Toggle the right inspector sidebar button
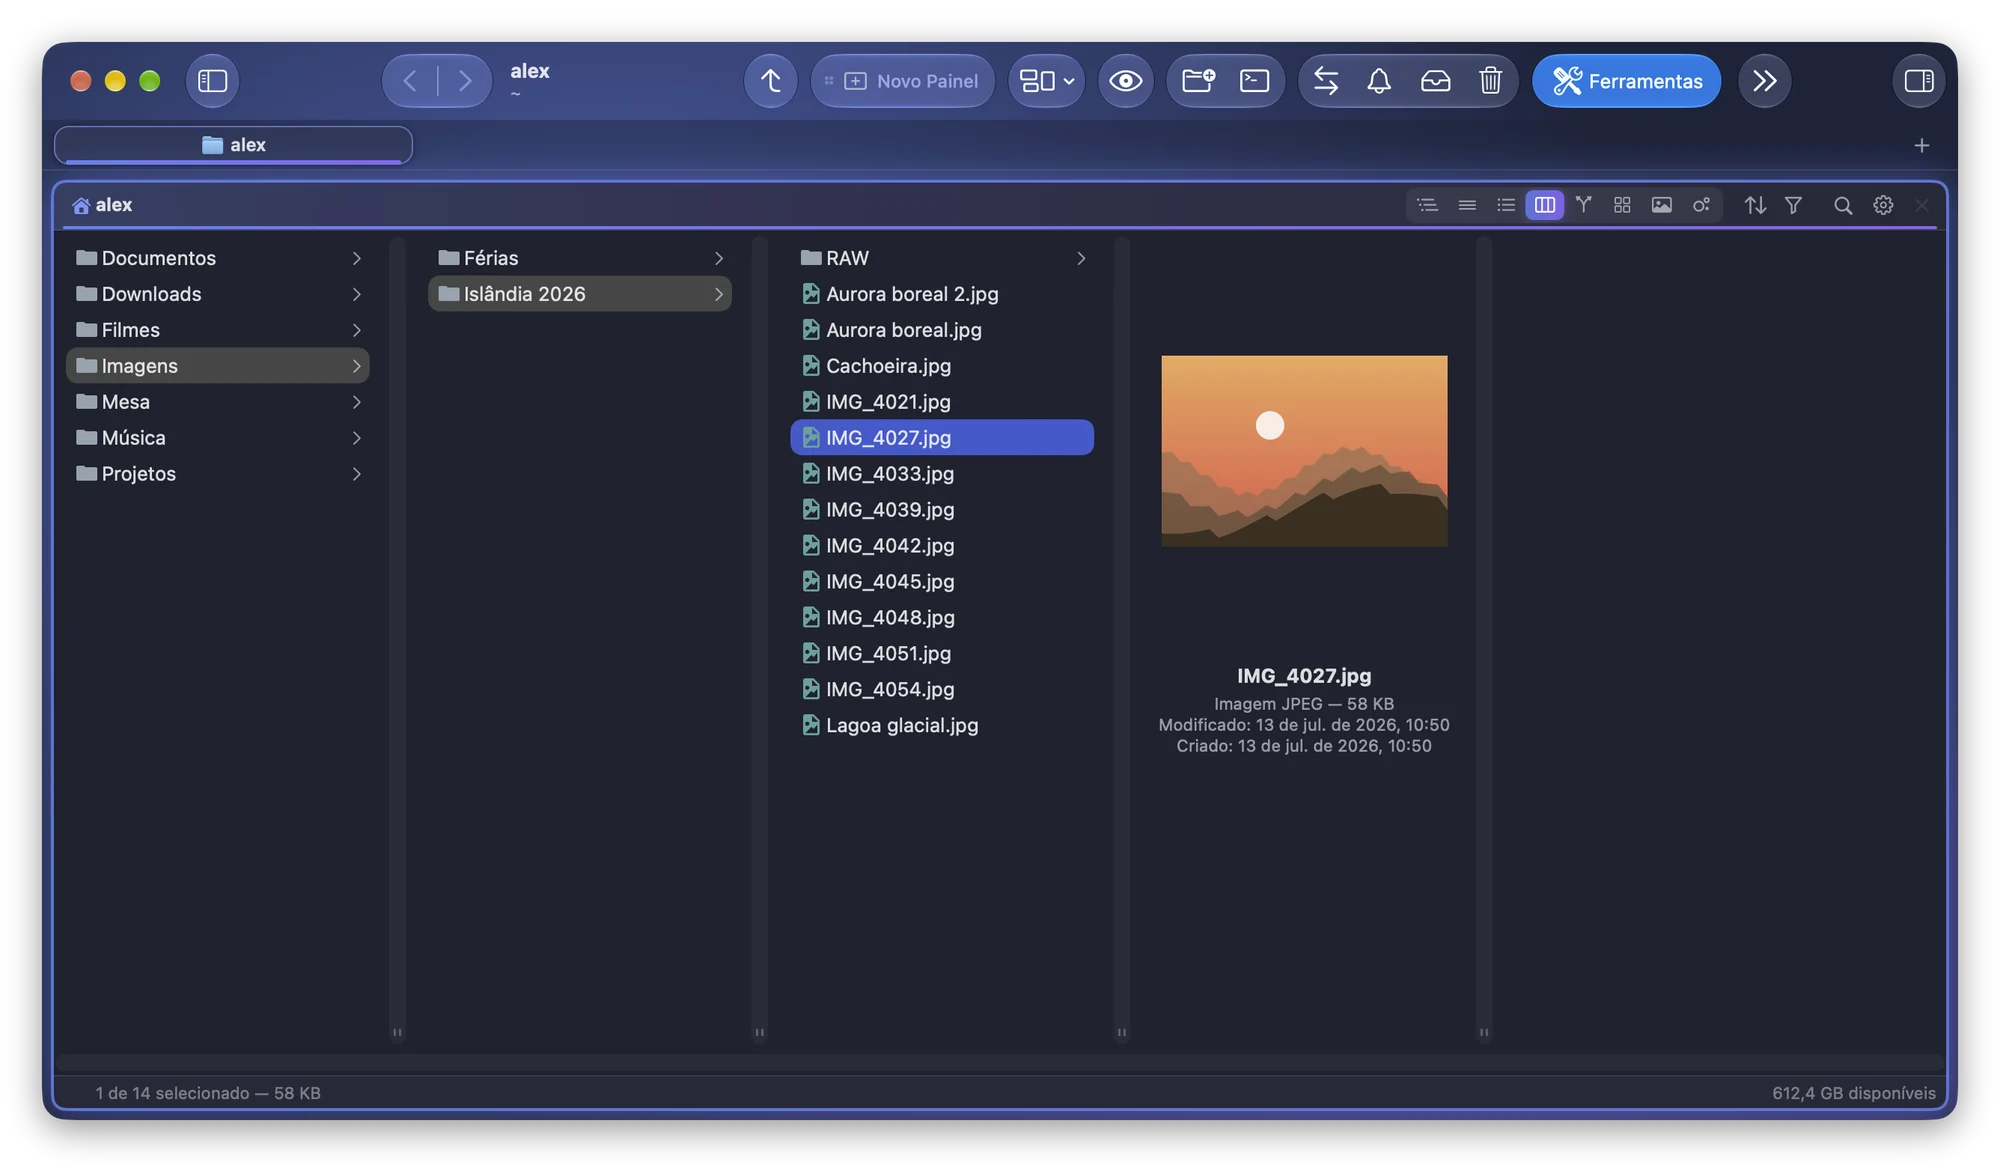 click(1918, 81)
